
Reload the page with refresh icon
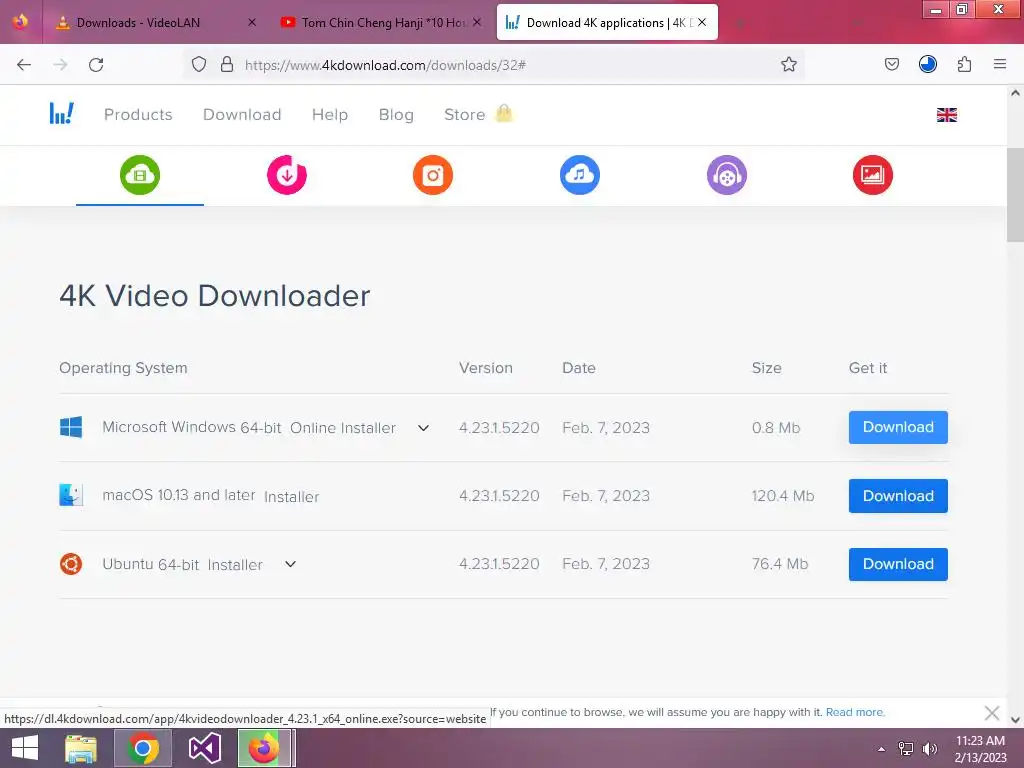(x=96, y=65)
